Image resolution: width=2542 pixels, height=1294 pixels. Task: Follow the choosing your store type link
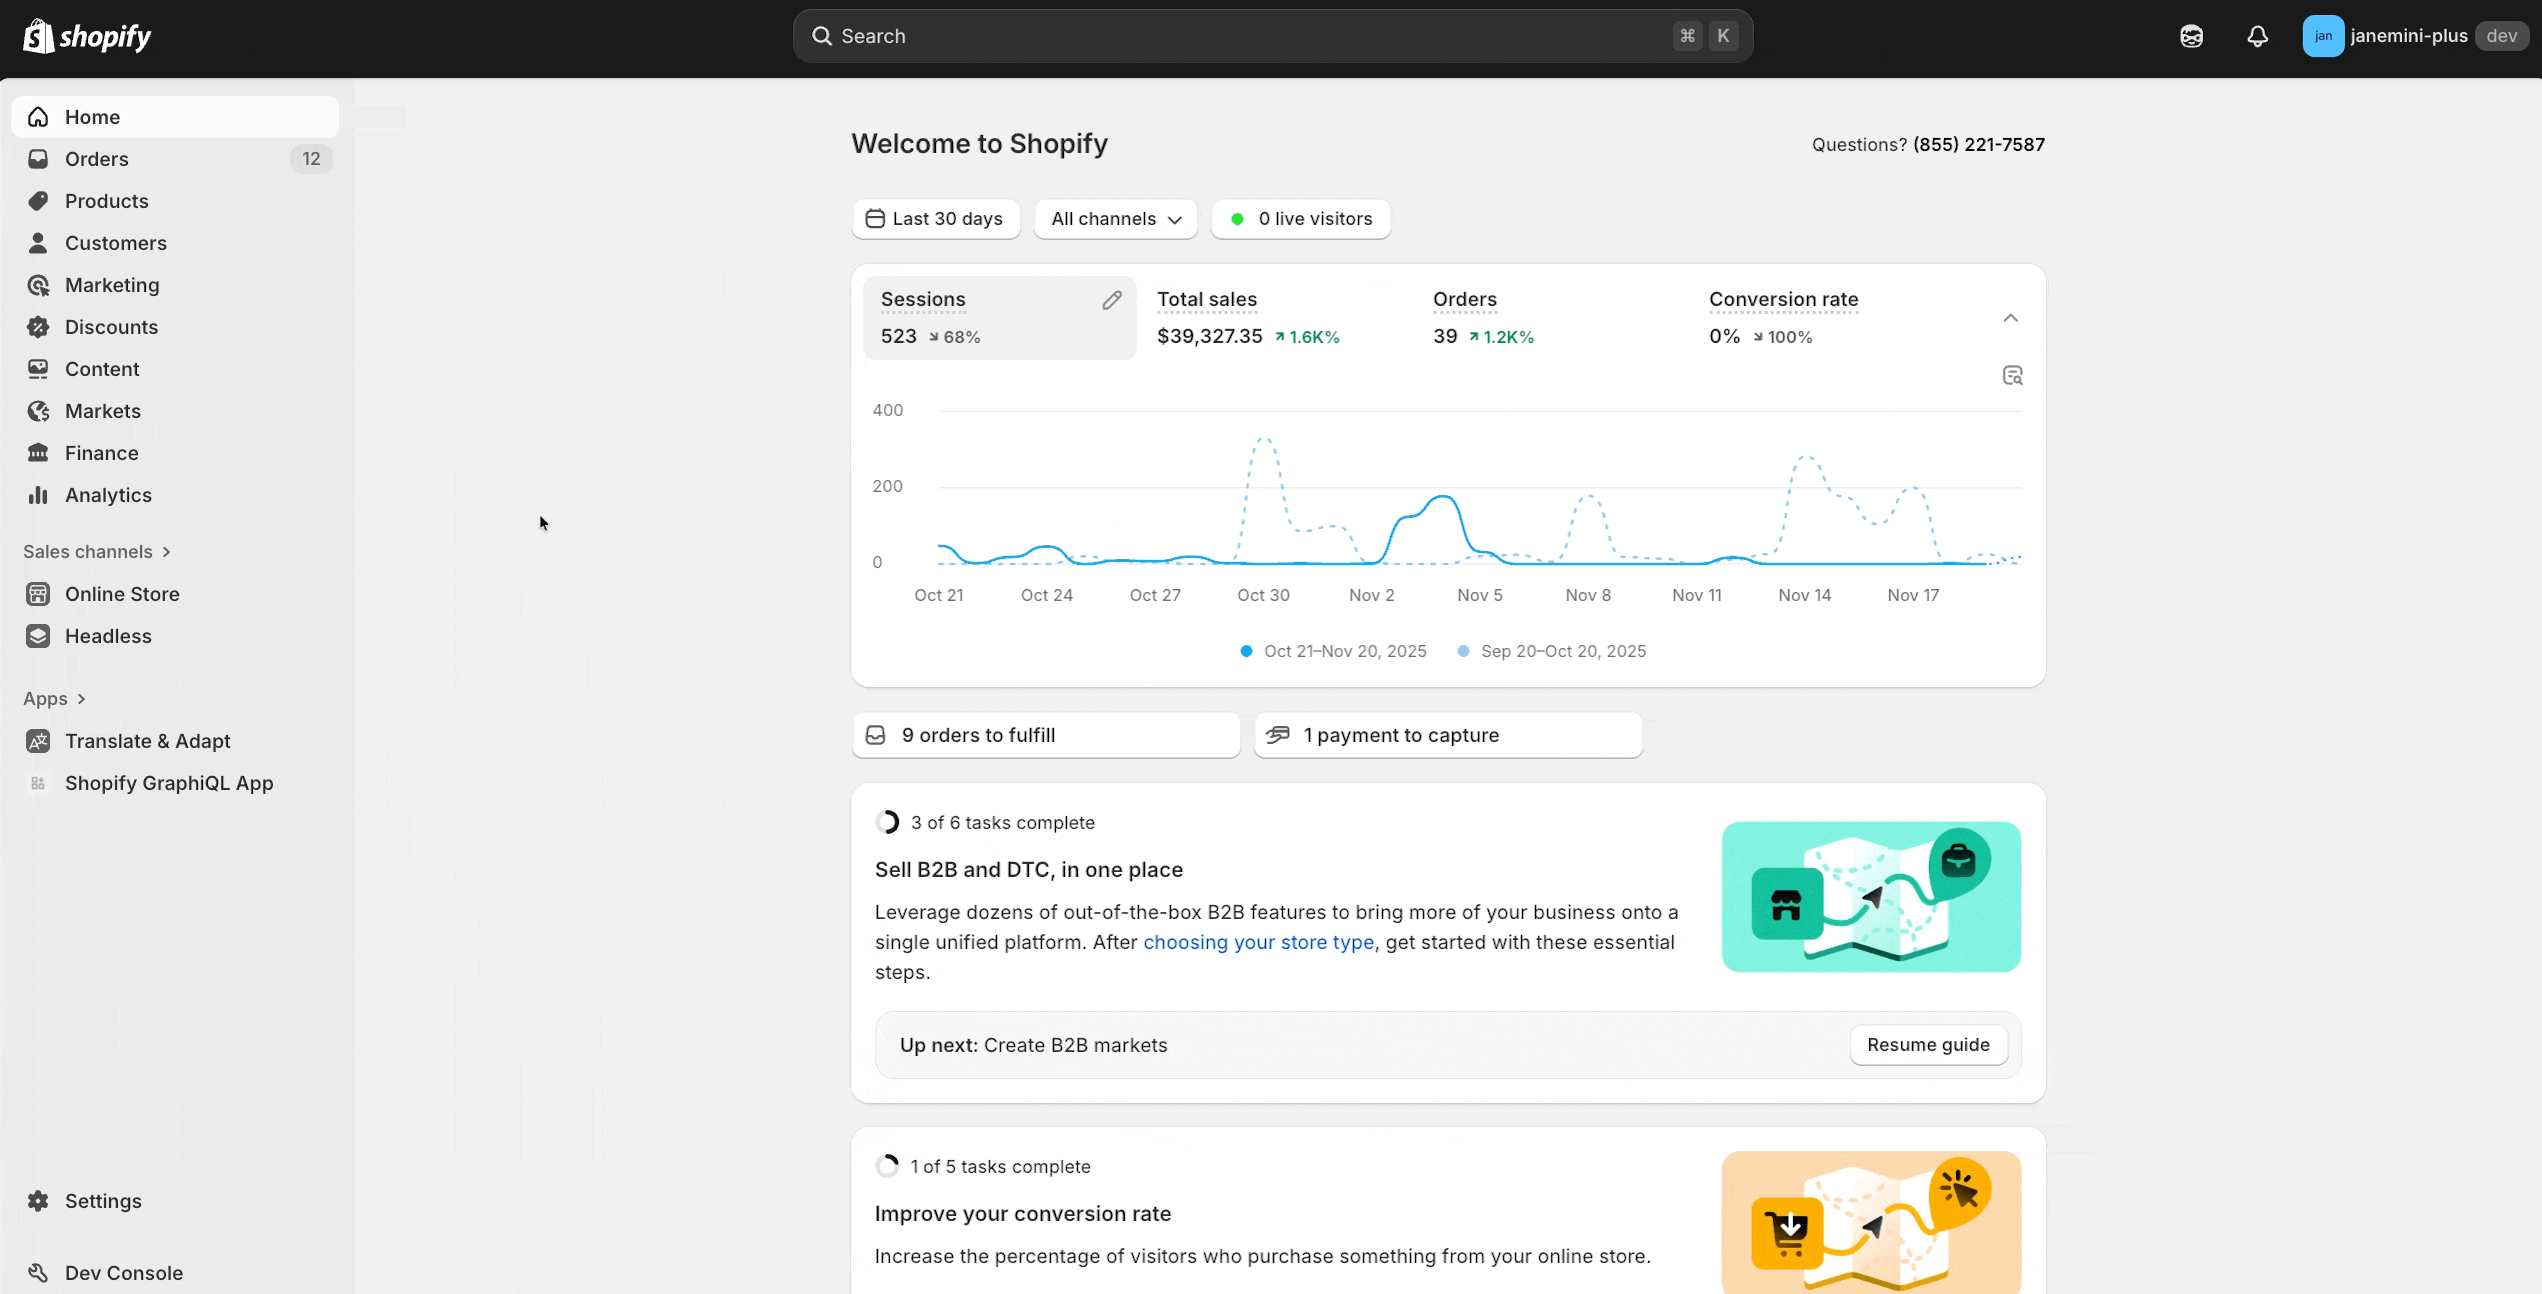pyautogui.click(x=1258, y=942)
